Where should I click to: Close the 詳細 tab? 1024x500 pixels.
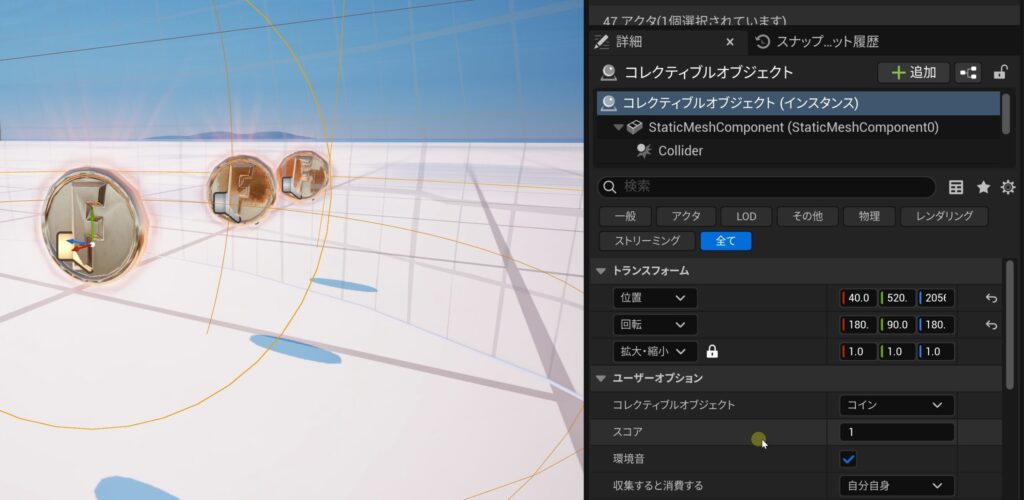click(x=730, y=42)
